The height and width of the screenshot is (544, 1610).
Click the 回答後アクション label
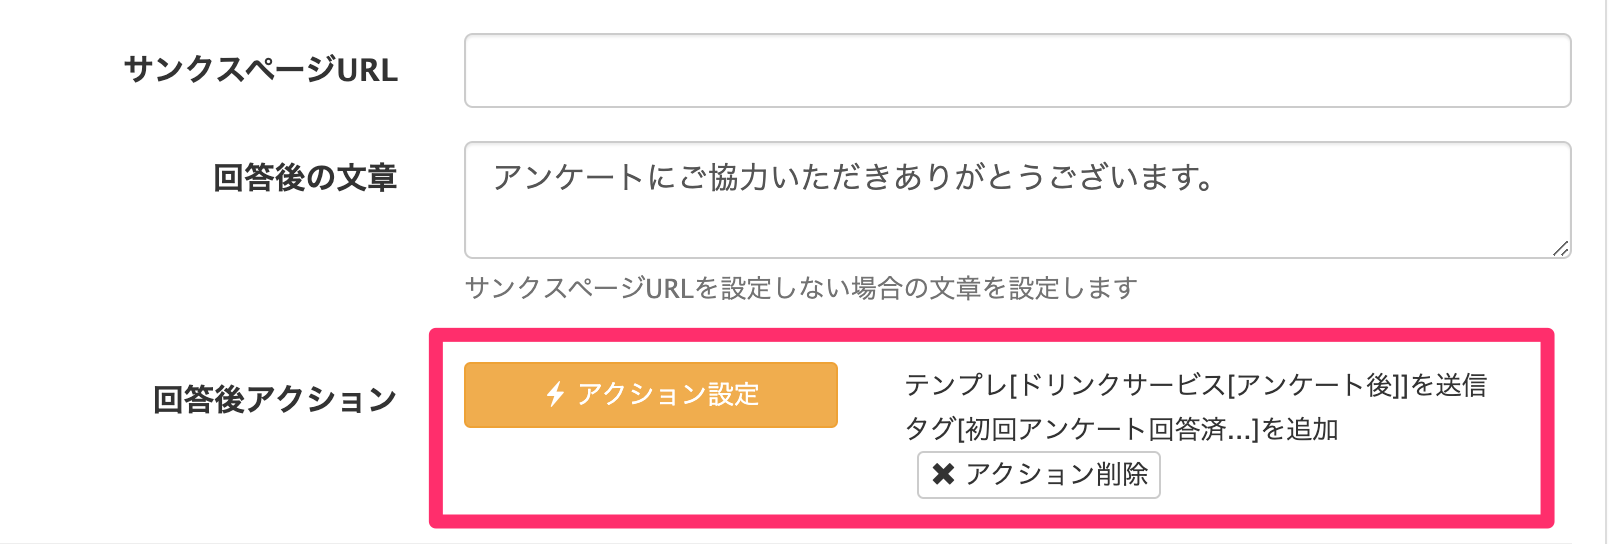275,399
